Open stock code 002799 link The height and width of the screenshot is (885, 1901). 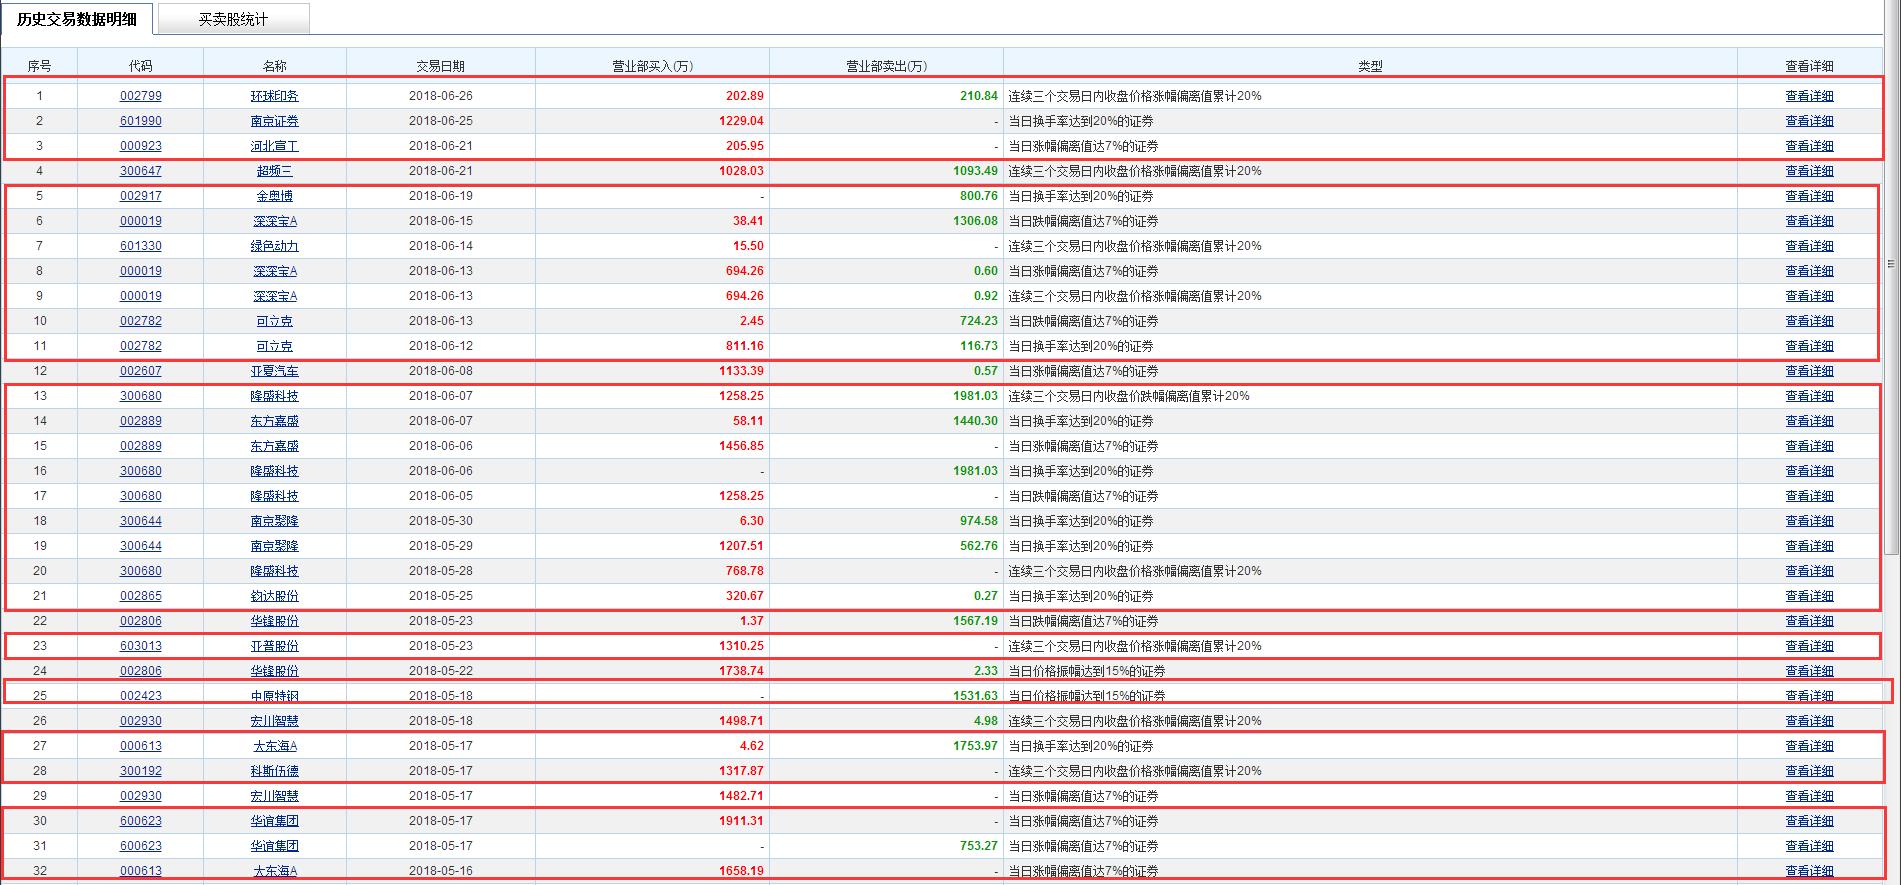point(140,96)
